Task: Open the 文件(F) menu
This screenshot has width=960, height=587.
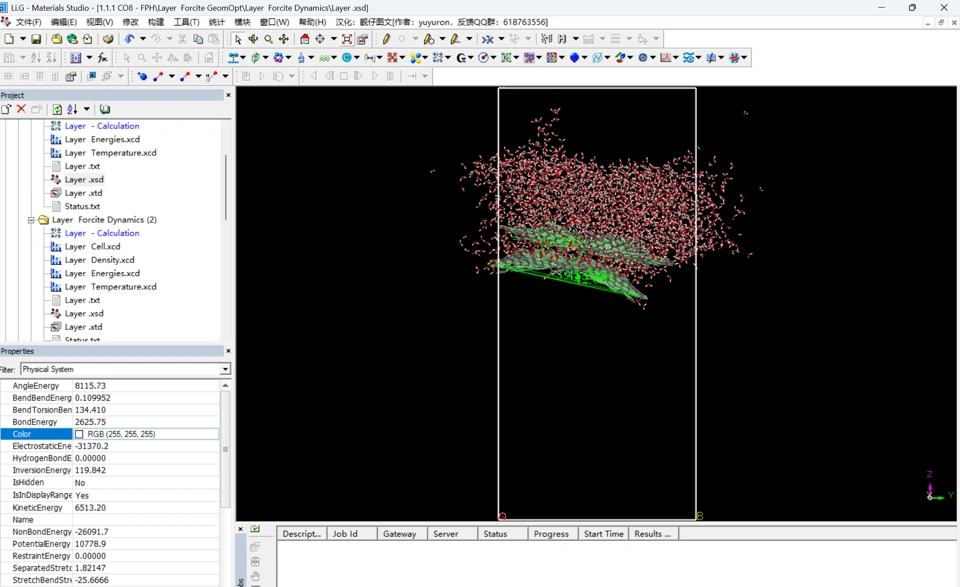Action: coord(28,22)
